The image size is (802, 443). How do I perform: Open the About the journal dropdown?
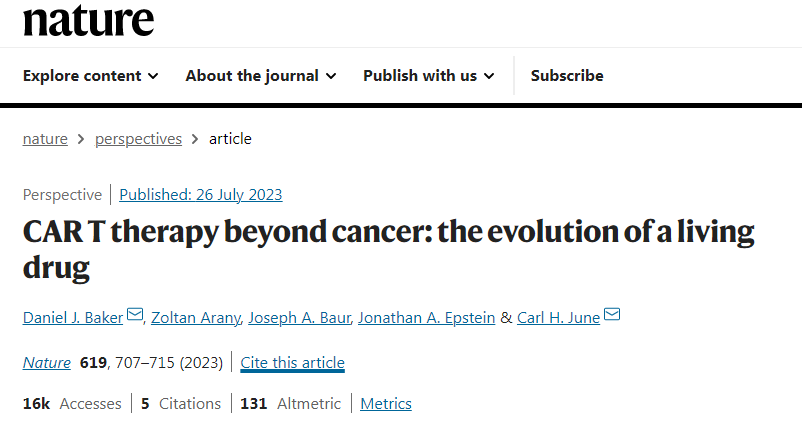click(x=260, y=76)
